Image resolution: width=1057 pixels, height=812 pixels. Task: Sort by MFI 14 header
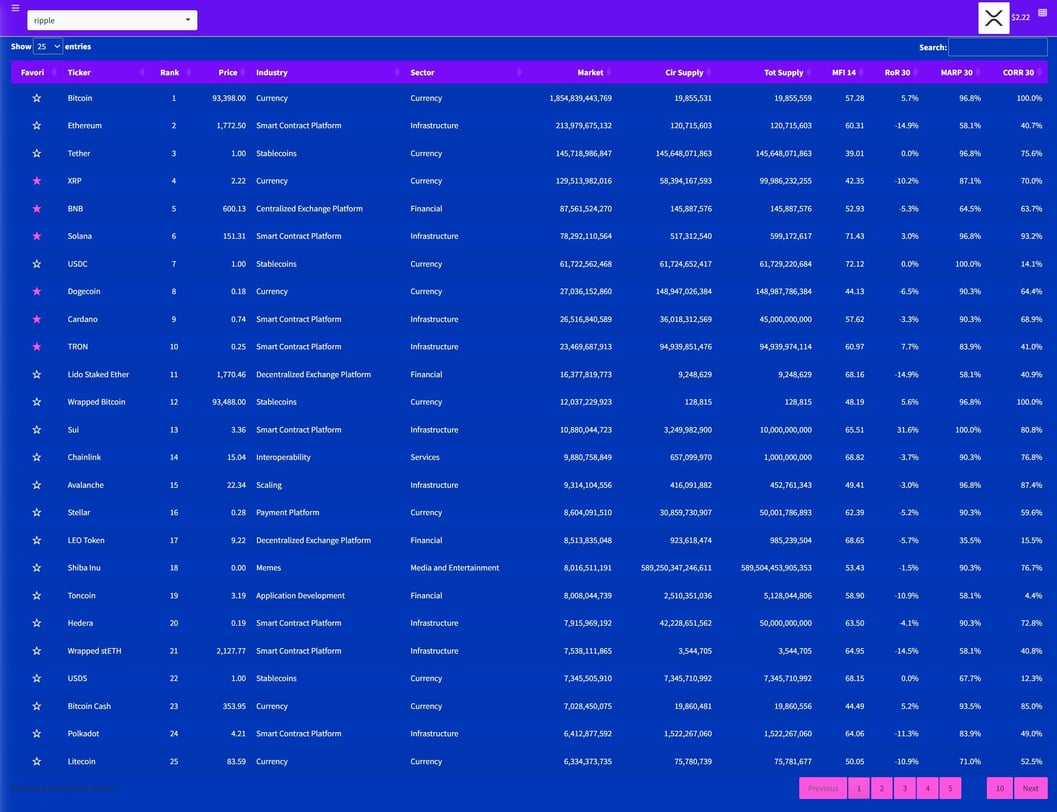click(843, 72)
